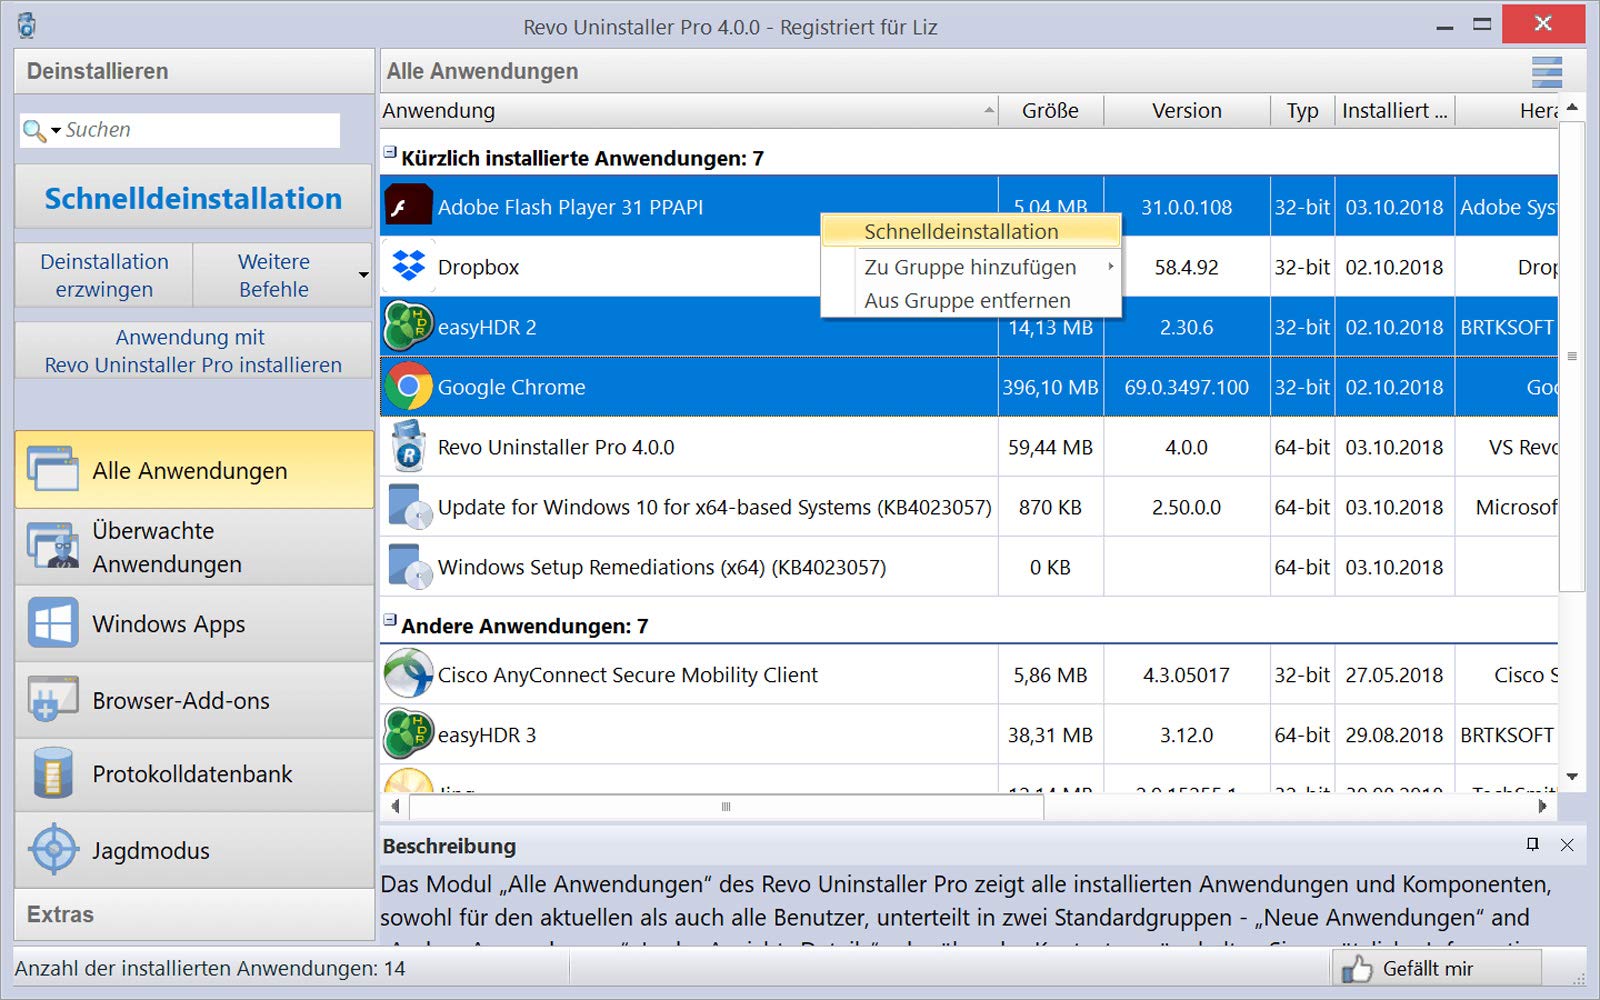The image size is (1600, 1000).
Task: Click the Revo Uninstaller title bar app icon
Action: click(27, 26)
